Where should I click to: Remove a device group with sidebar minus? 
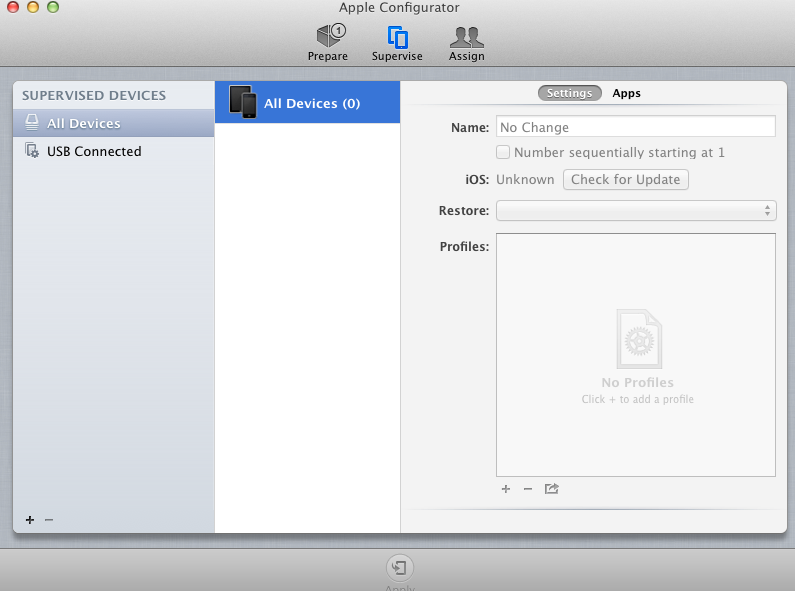click(49, 520)
